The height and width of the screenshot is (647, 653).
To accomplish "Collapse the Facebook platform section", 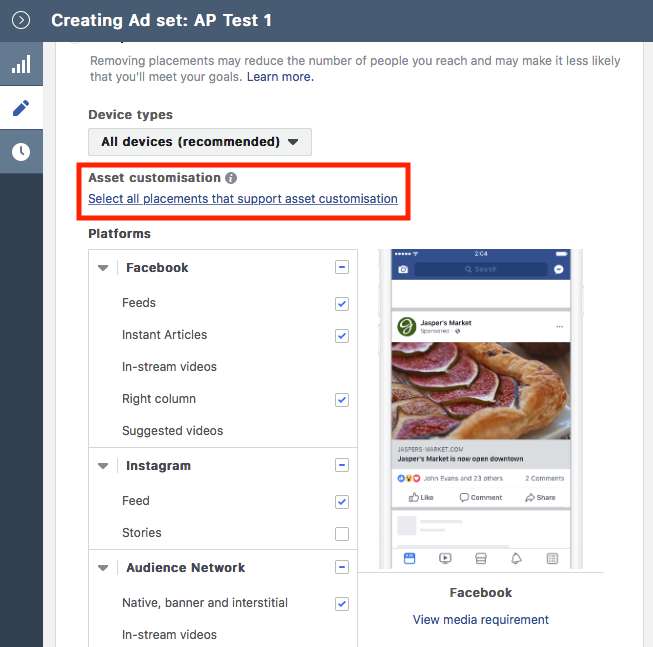I will click(103, 268).
